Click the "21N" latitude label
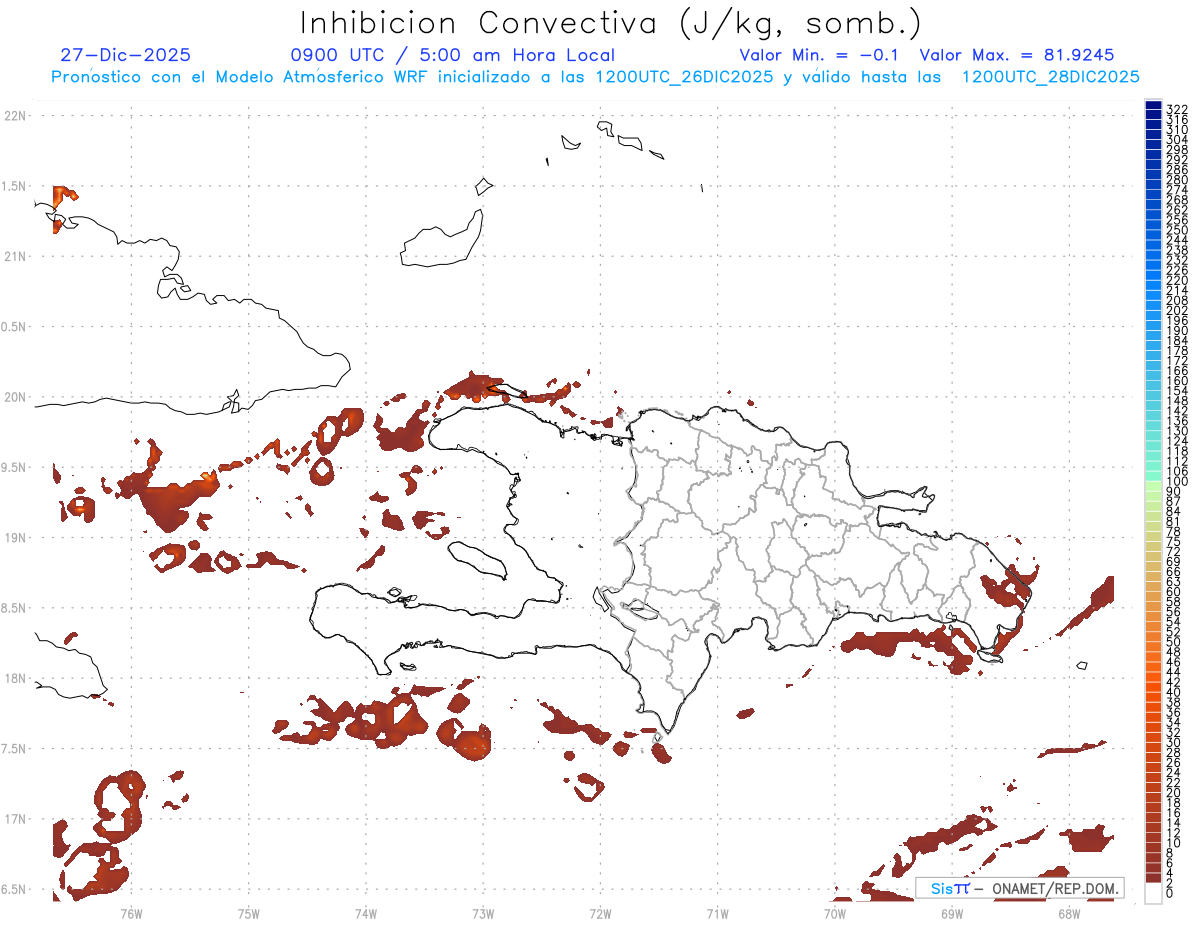This screenshot has height=927, width=1200. pyautogui.click(x=15, y=257)
